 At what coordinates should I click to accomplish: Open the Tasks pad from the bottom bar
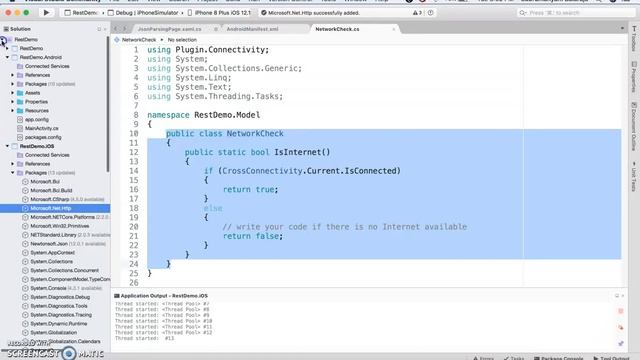coord(514,358)
